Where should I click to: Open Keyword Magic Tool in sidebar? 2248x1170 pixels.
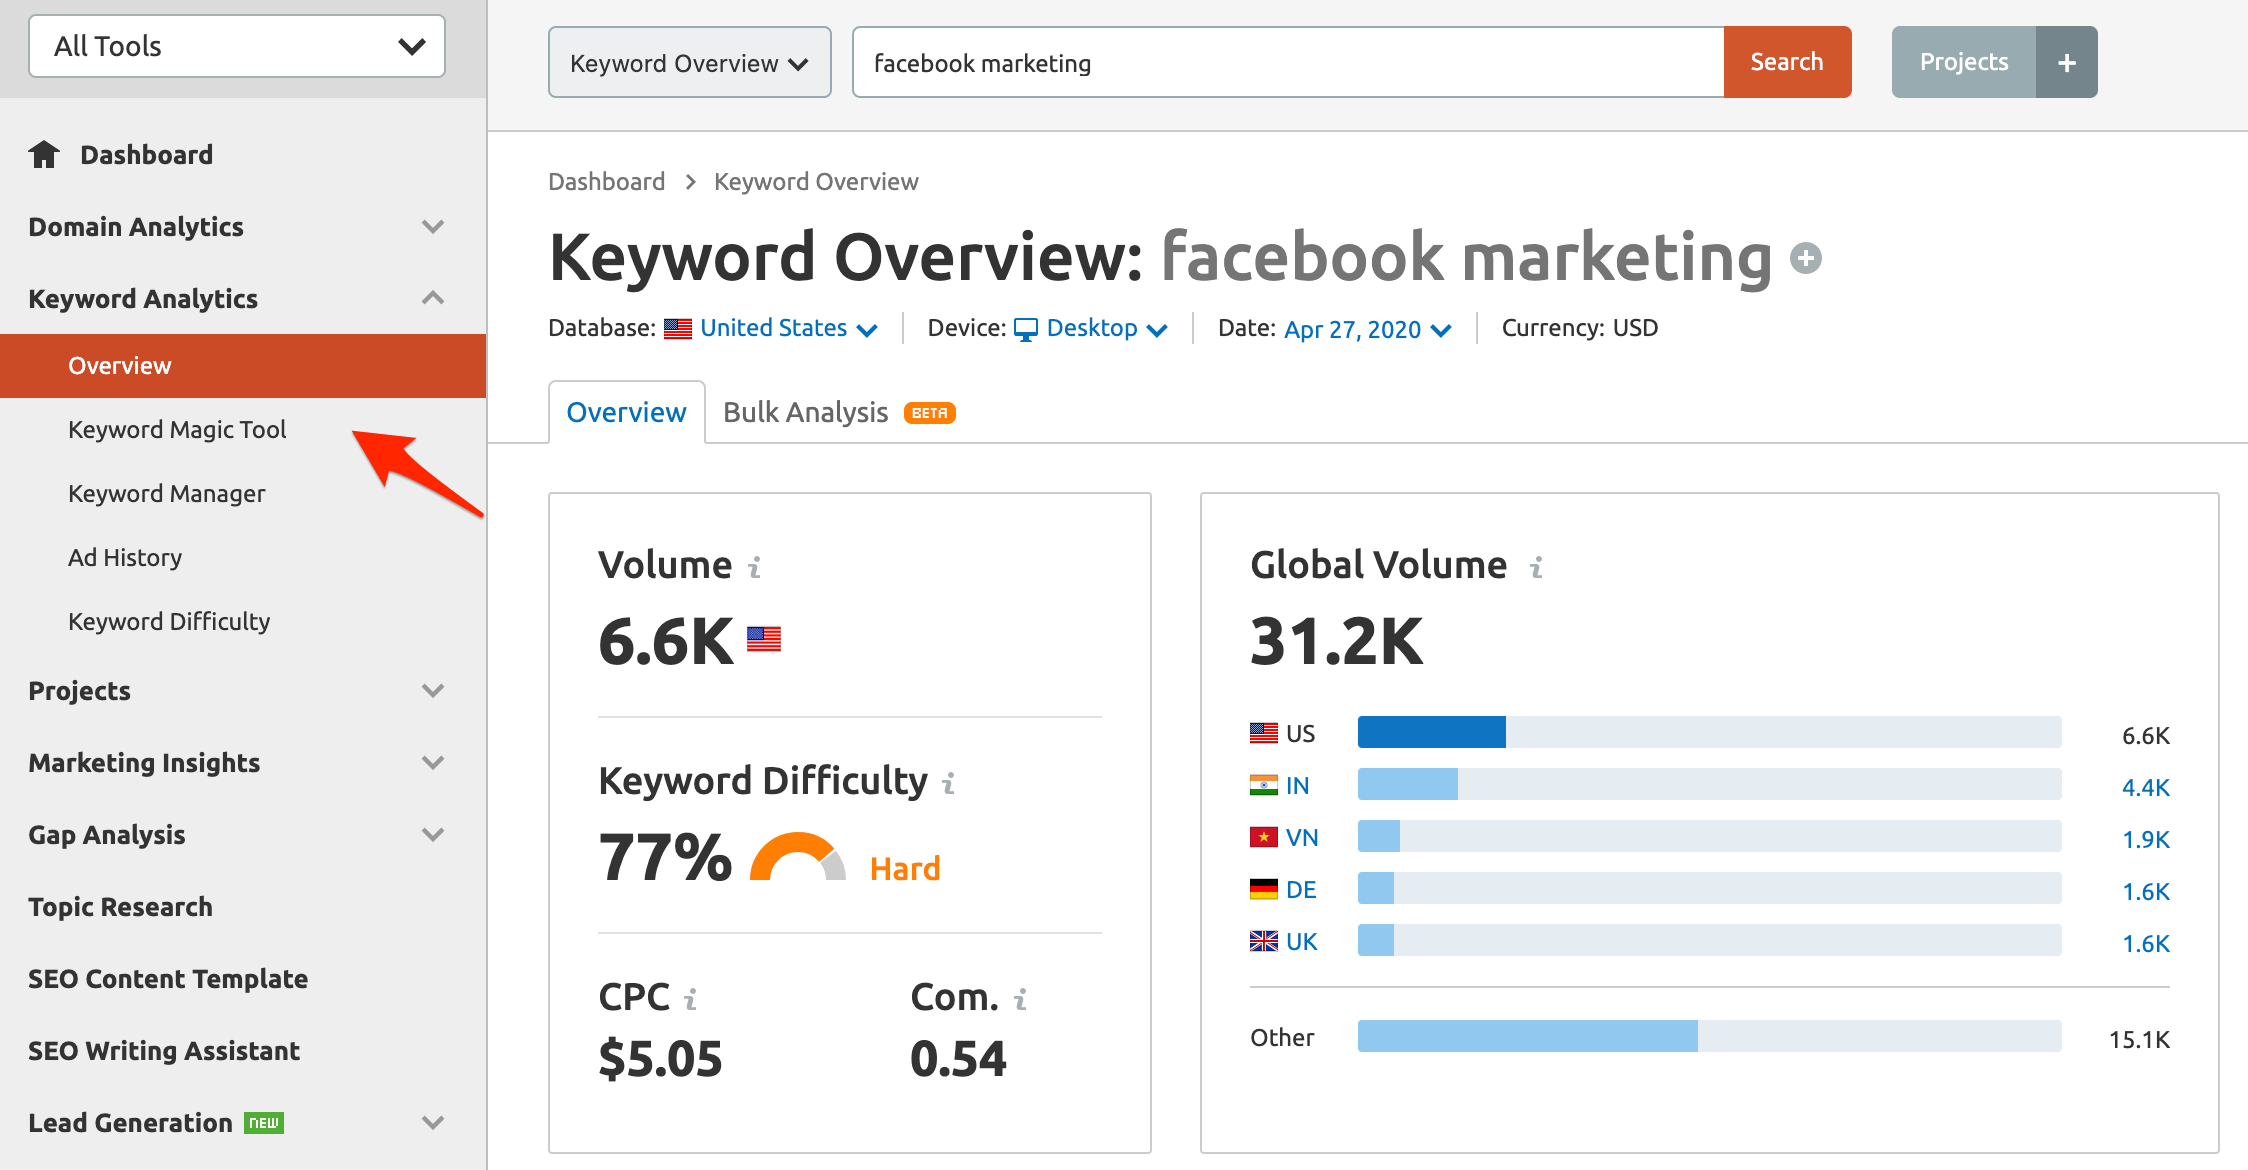pos(177,430)
